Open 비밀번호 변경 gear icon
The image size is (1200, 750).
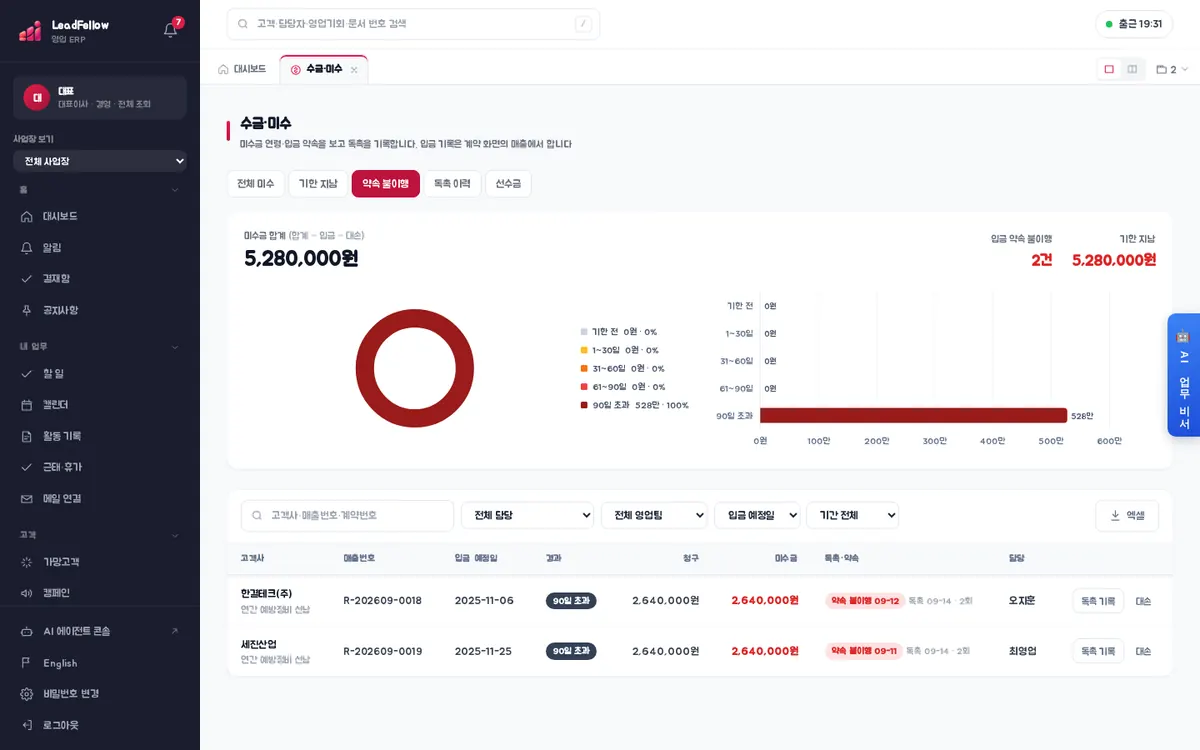pos(27,693)
